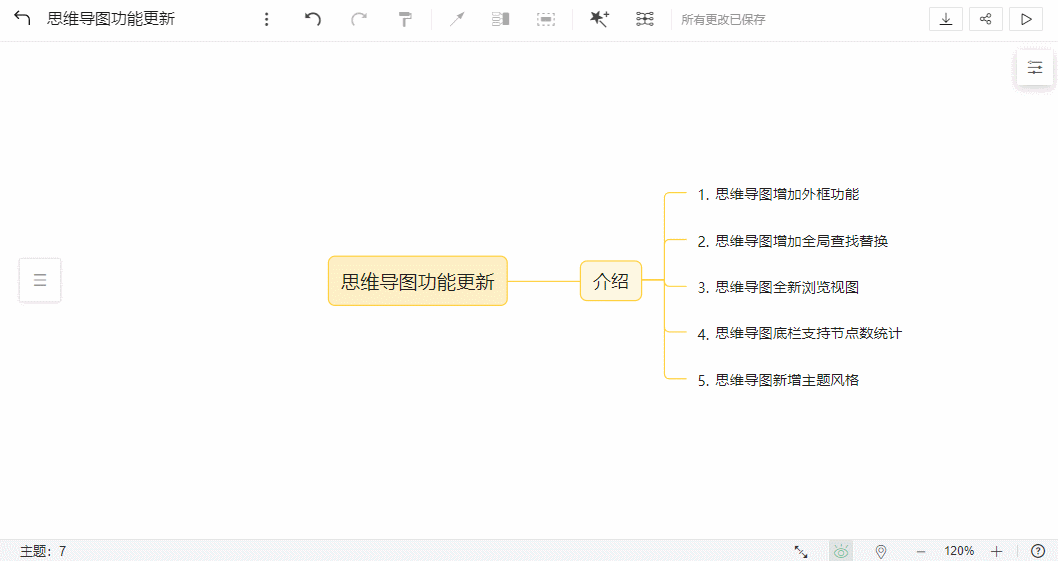Open the help question mark icon

coord(1038,552)
